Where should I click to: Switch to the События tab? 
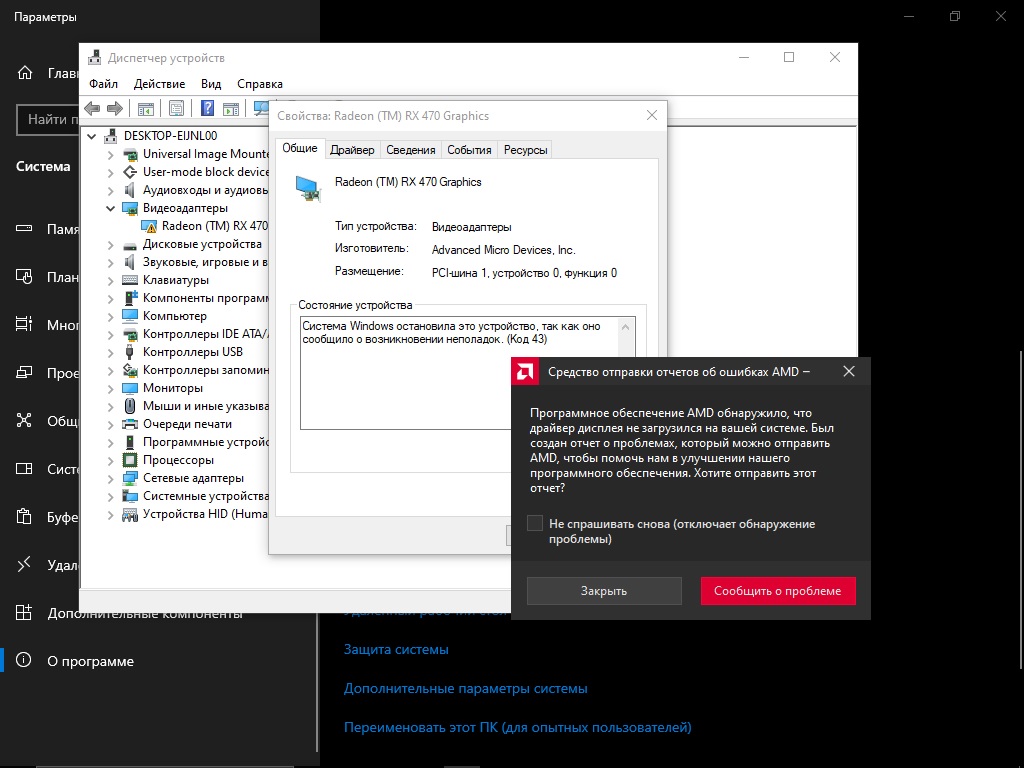click(x=469, y=150)
